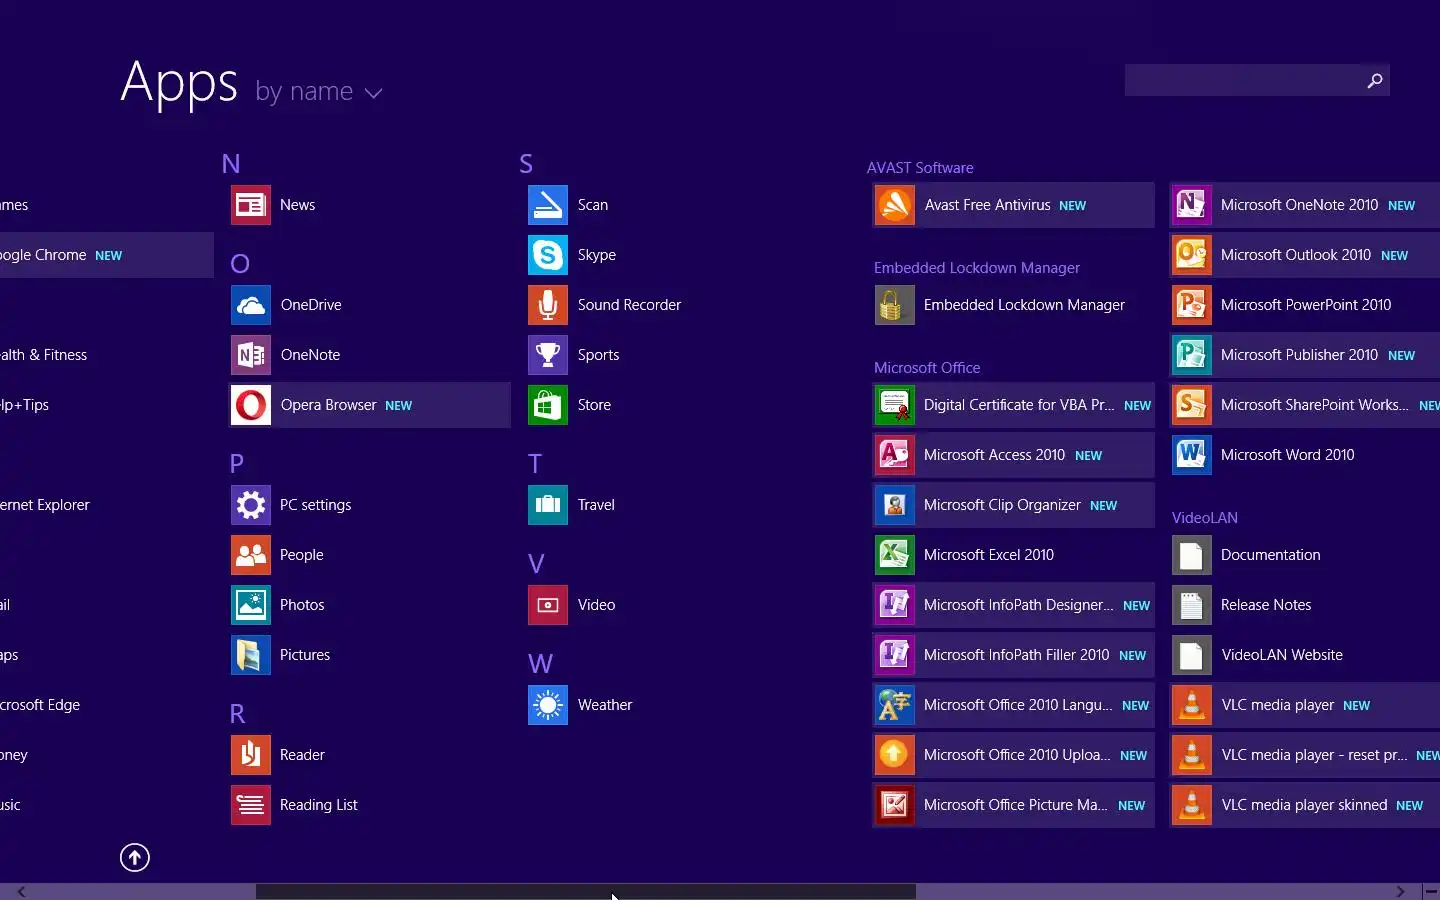1440x900 pixels.
Task: Launch Microsoft Excel 2010 icon
Action: click(895, 555)
